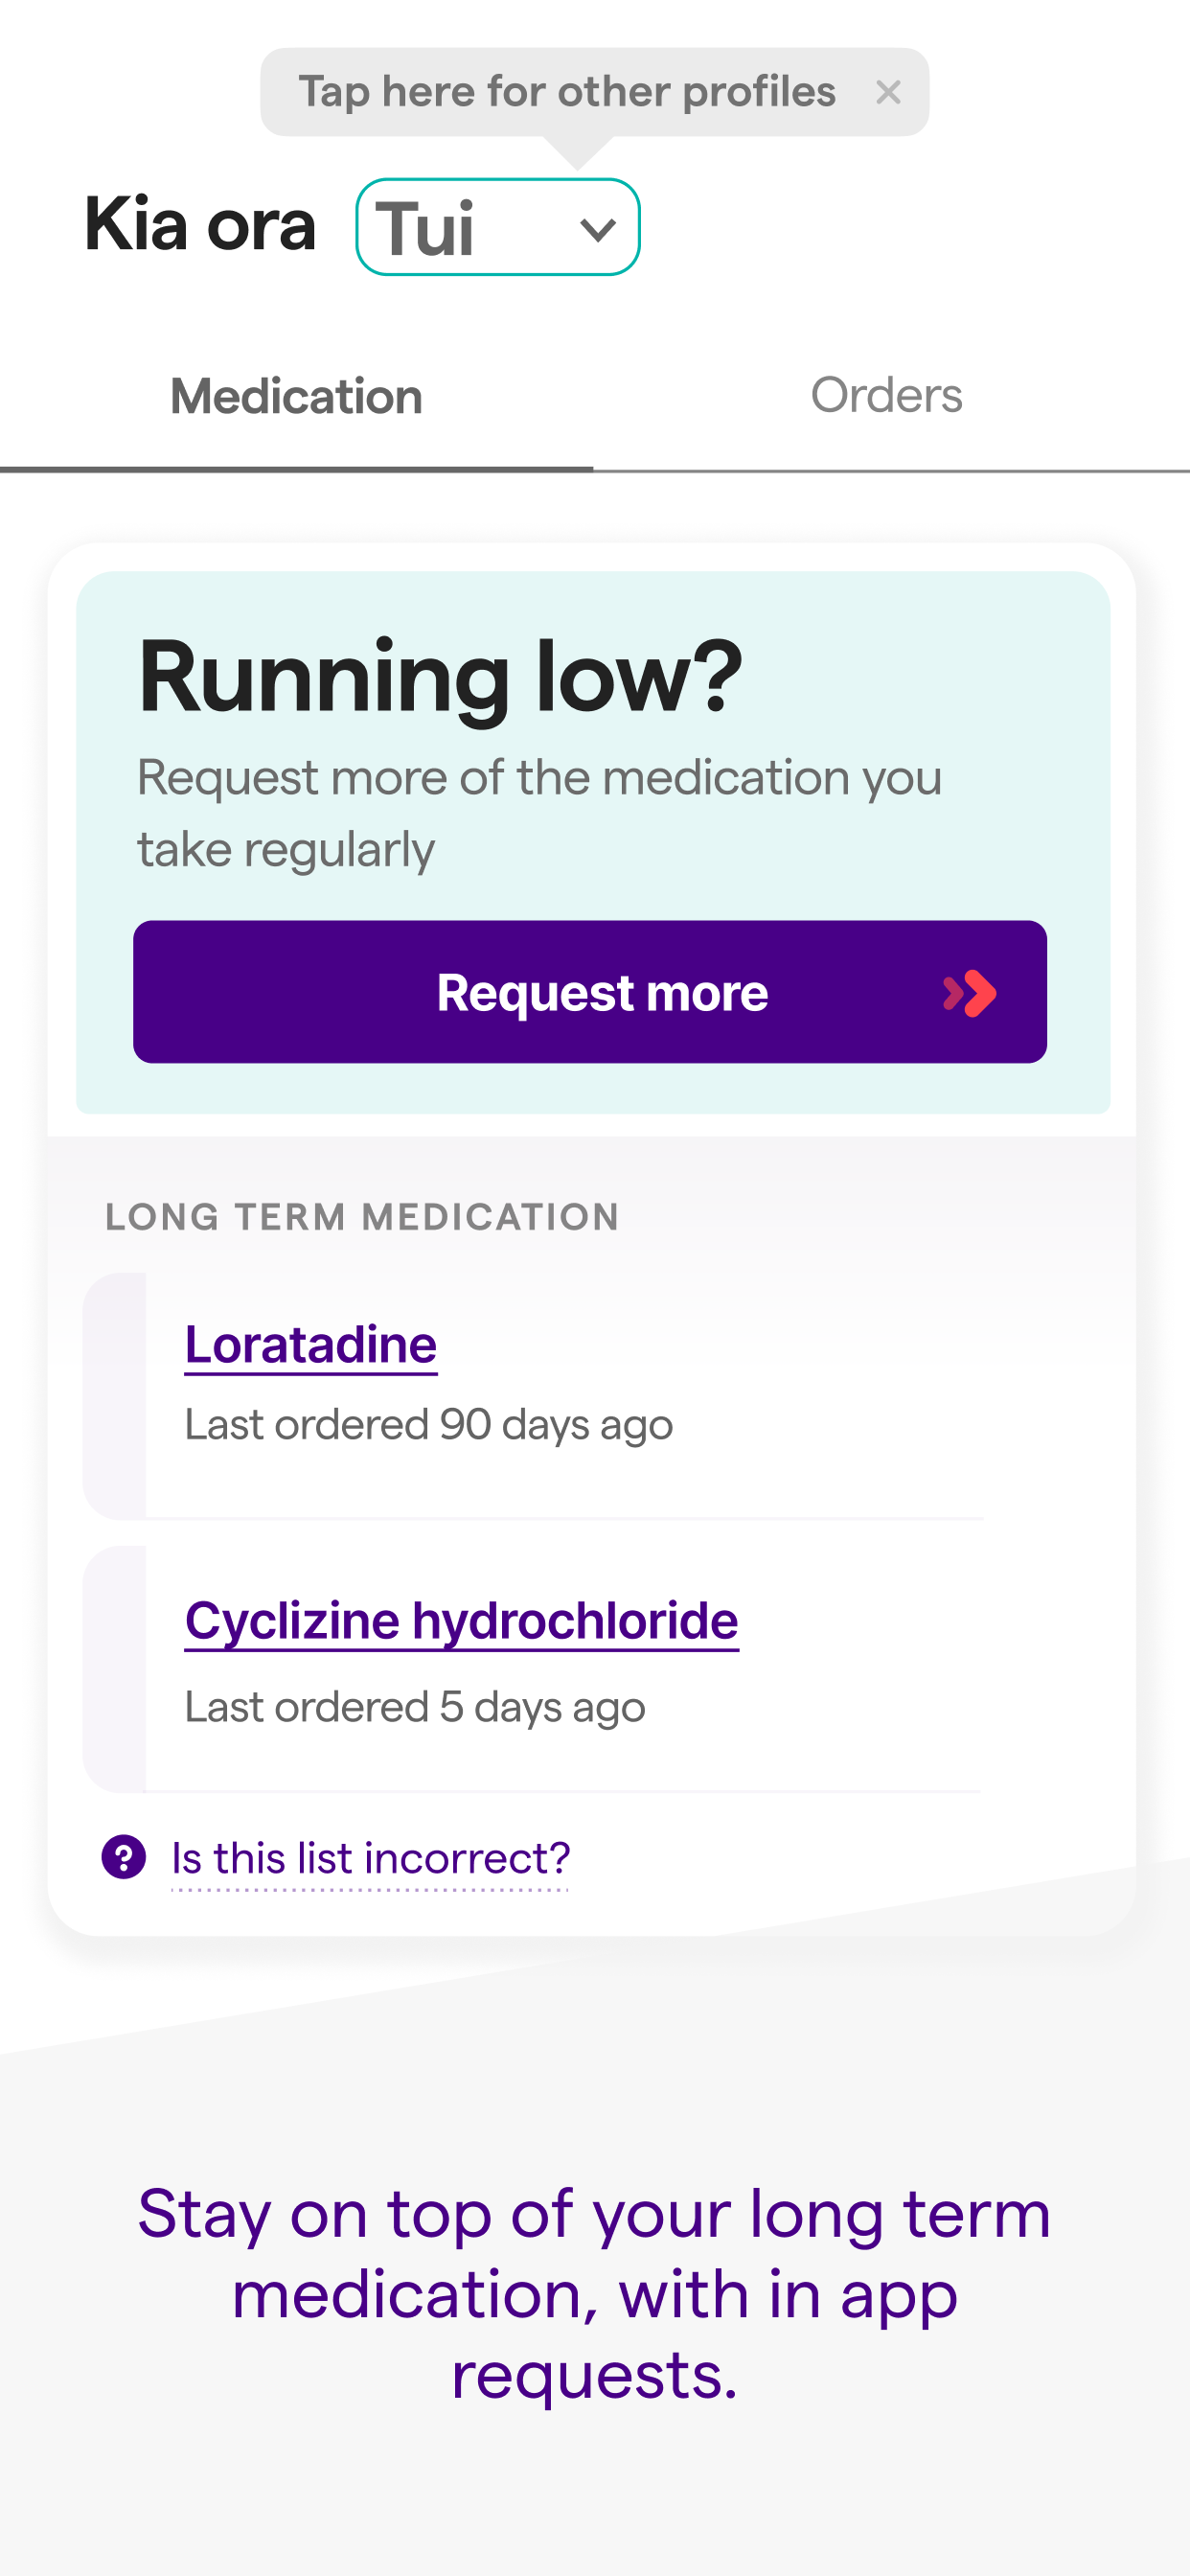Click the 'Running low?' heading
This screenshot has height=2576, width=1190.
(440, 677)
